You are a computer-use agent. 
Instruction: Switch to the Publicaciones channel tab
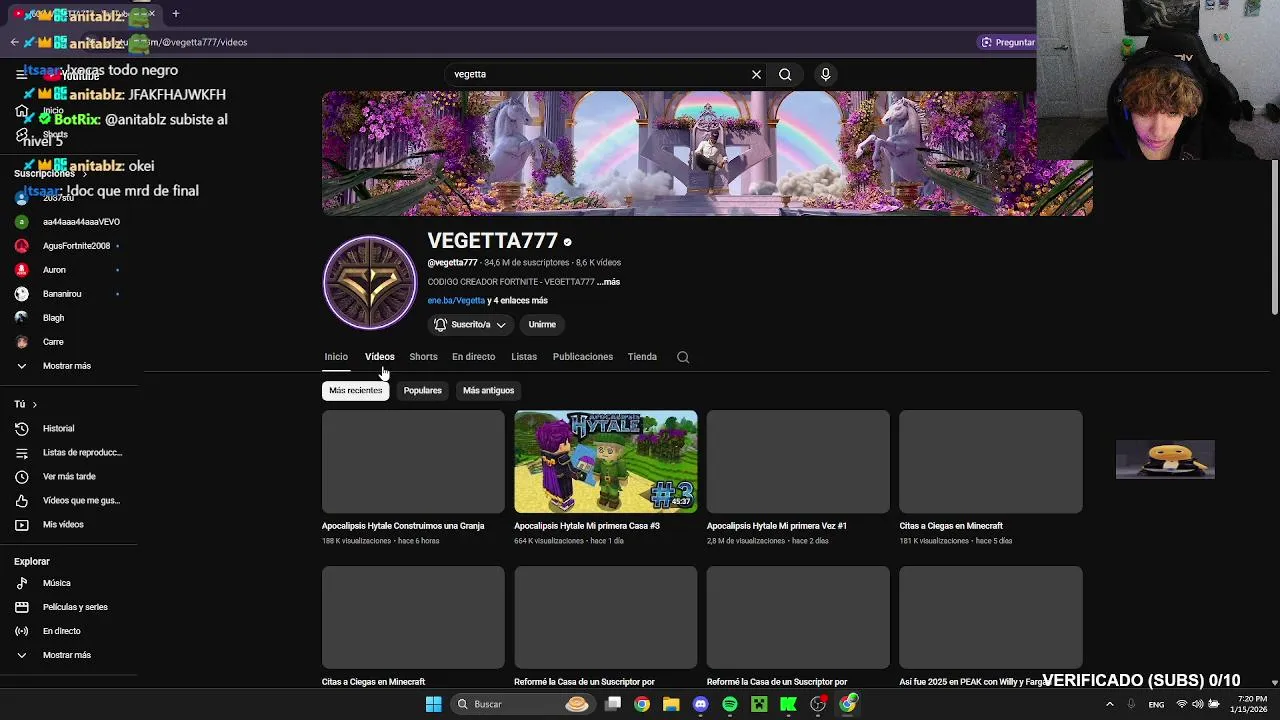[x=583, y=357]
